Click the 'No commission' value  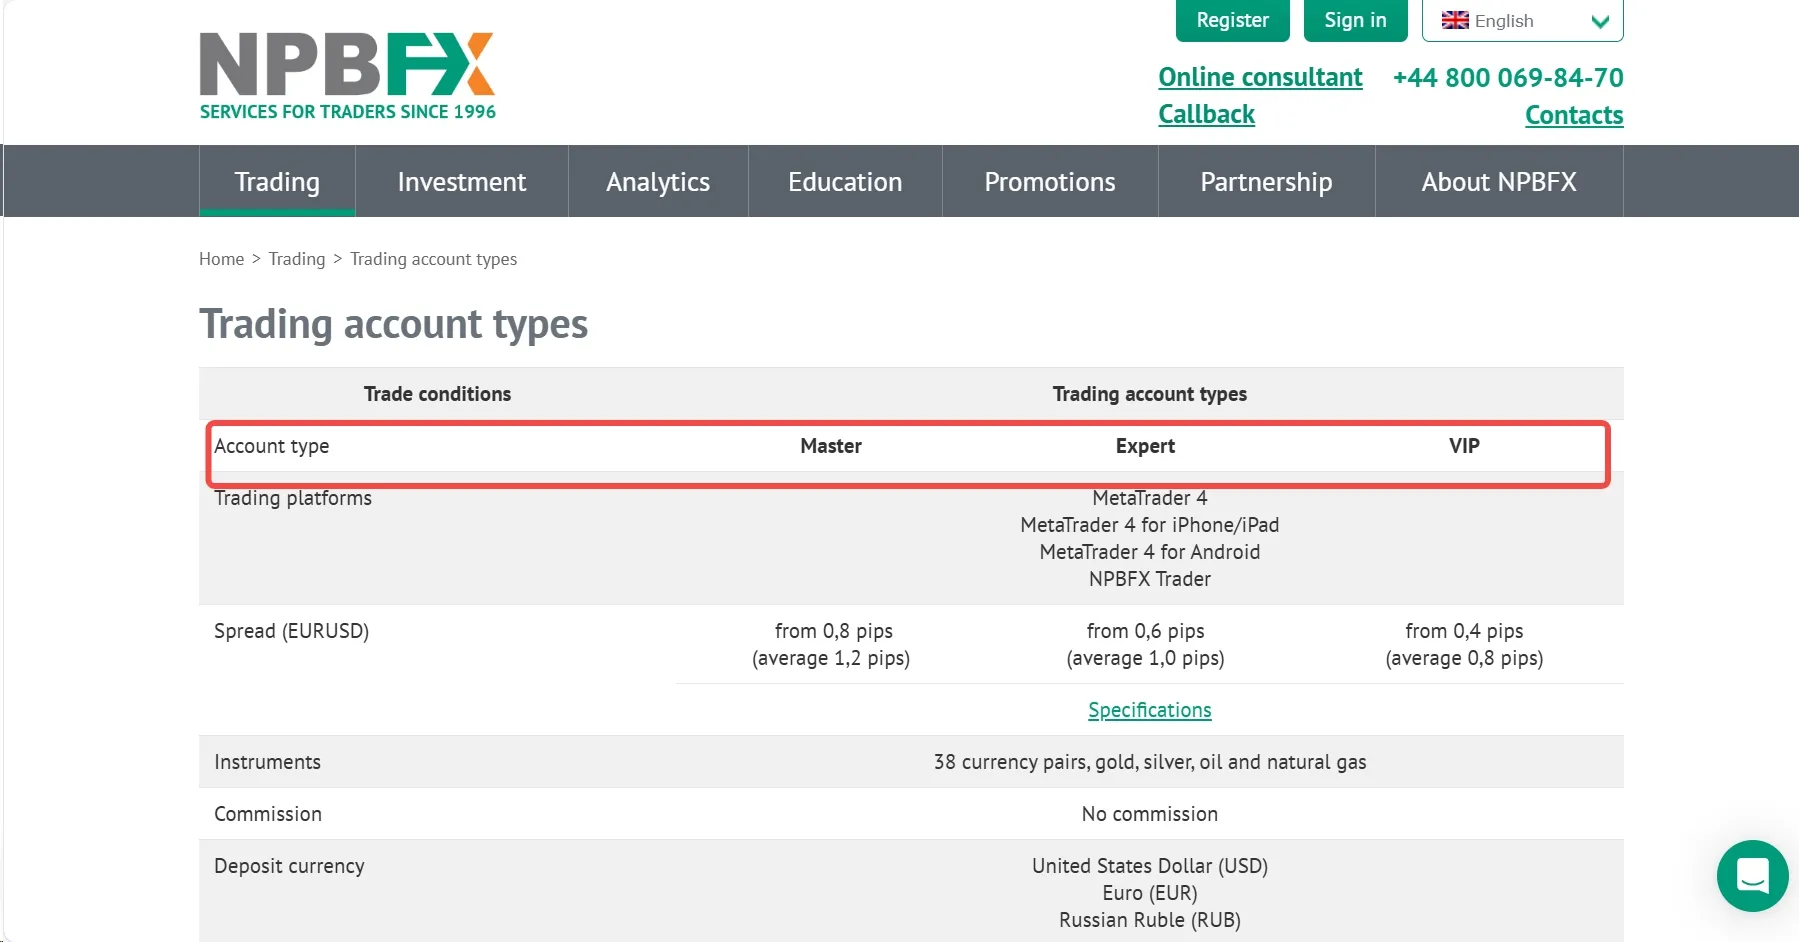1149,814
